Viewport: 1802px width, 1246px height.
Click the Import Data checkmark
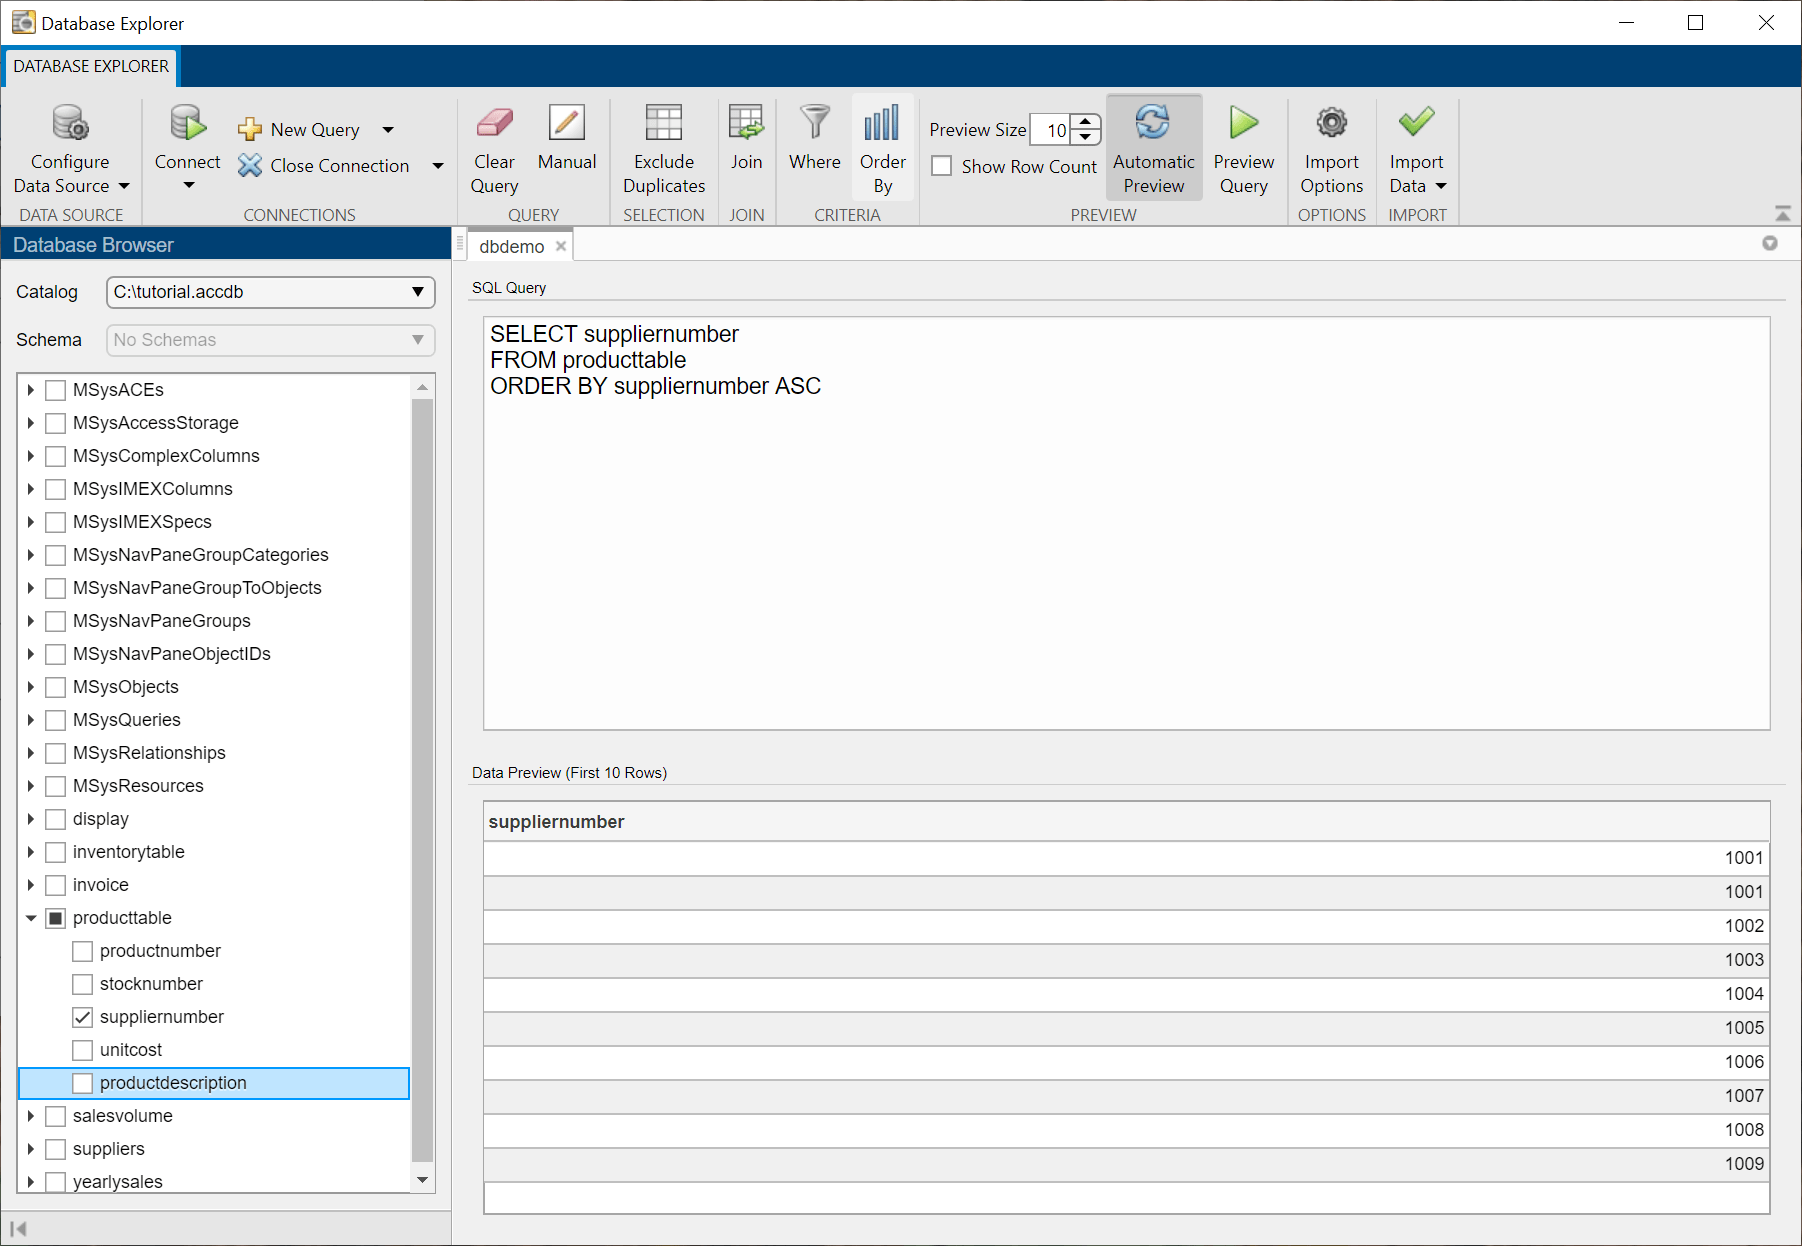(1416, 123)
